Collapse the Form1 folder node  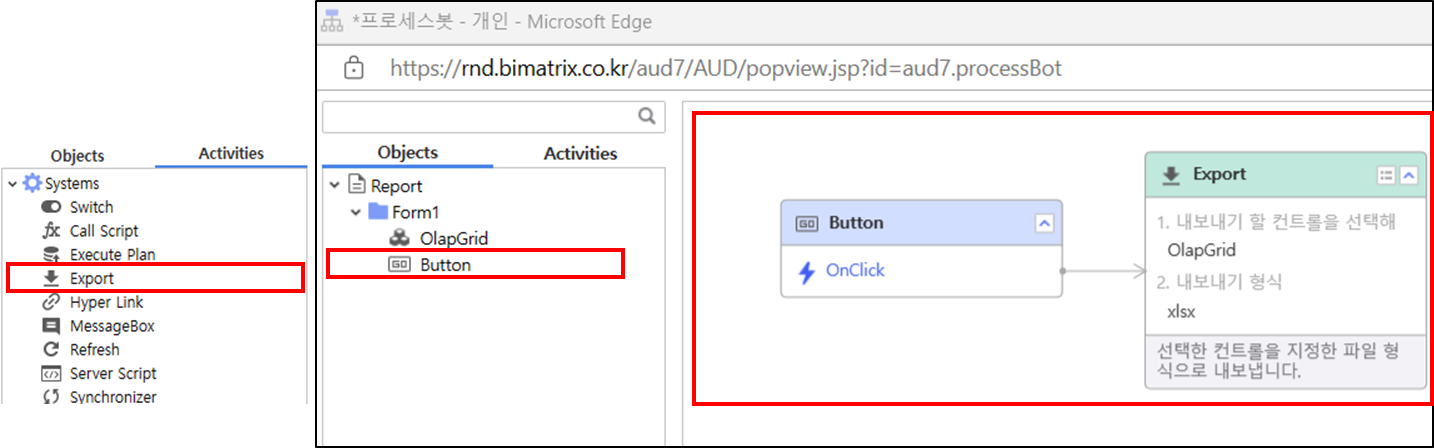click(x=355, y=212)
